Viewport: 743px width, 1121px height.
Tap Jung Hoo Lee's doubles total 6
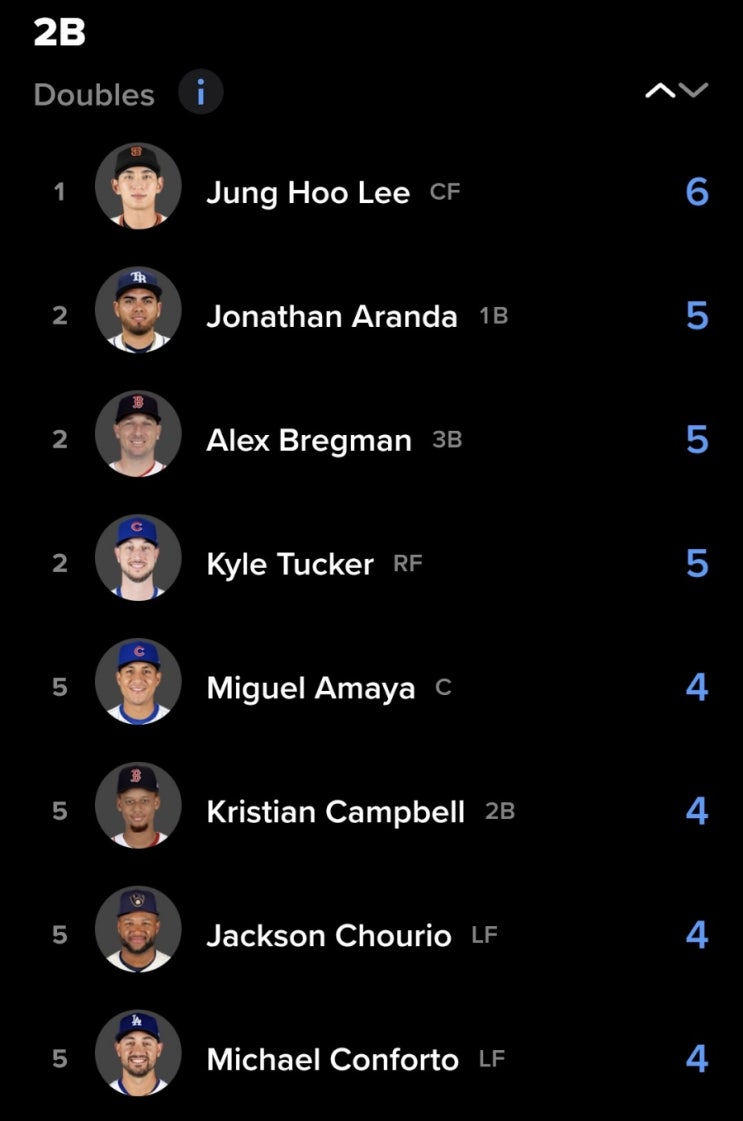[x=697, y=192]
